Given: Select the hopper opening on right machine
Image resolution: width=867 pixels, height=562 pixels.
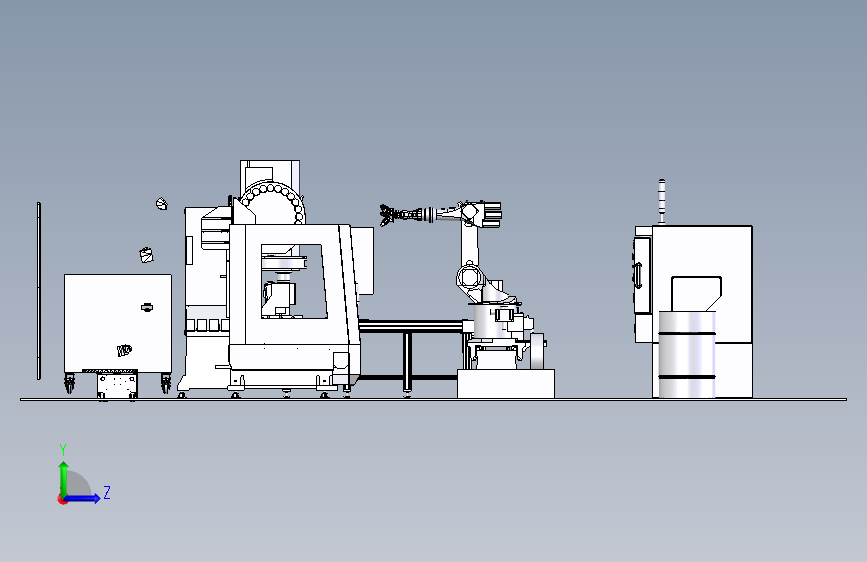Looking at the screenshot, I should point(696,294).
